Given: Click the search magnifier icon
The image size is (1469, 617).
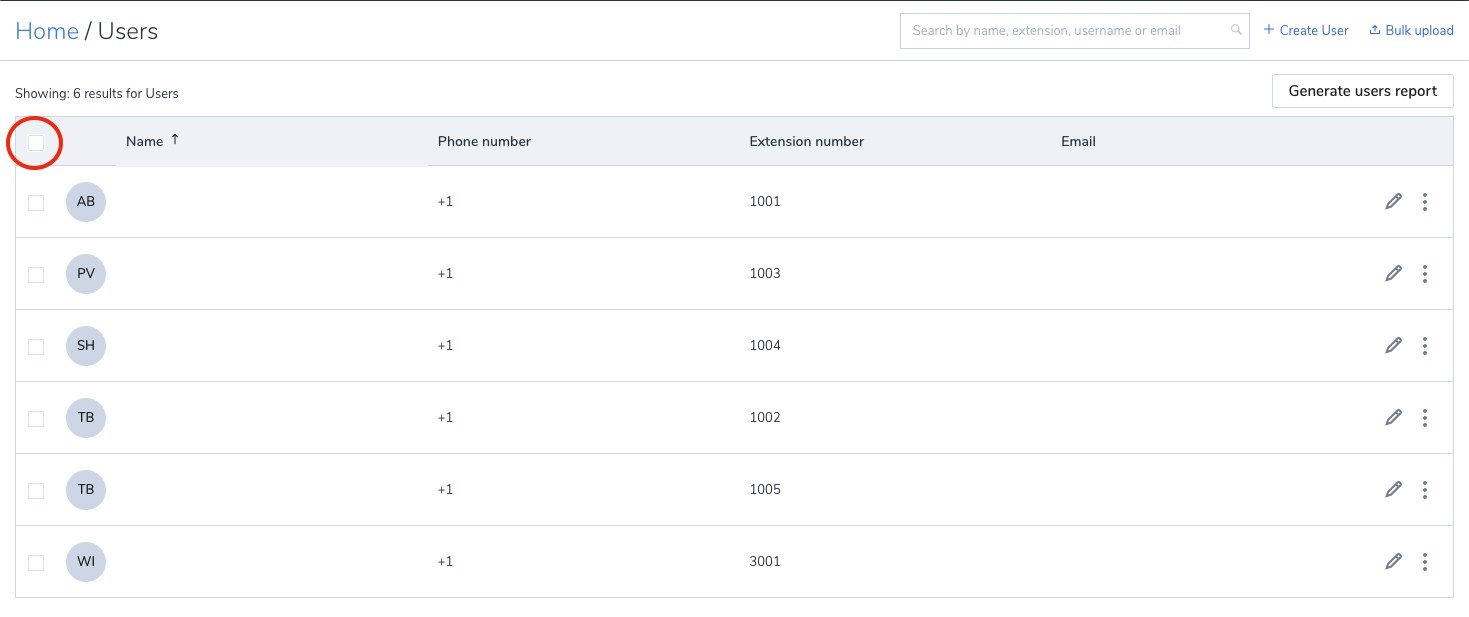Looking at the screenshot, I should pos(1236,30).
